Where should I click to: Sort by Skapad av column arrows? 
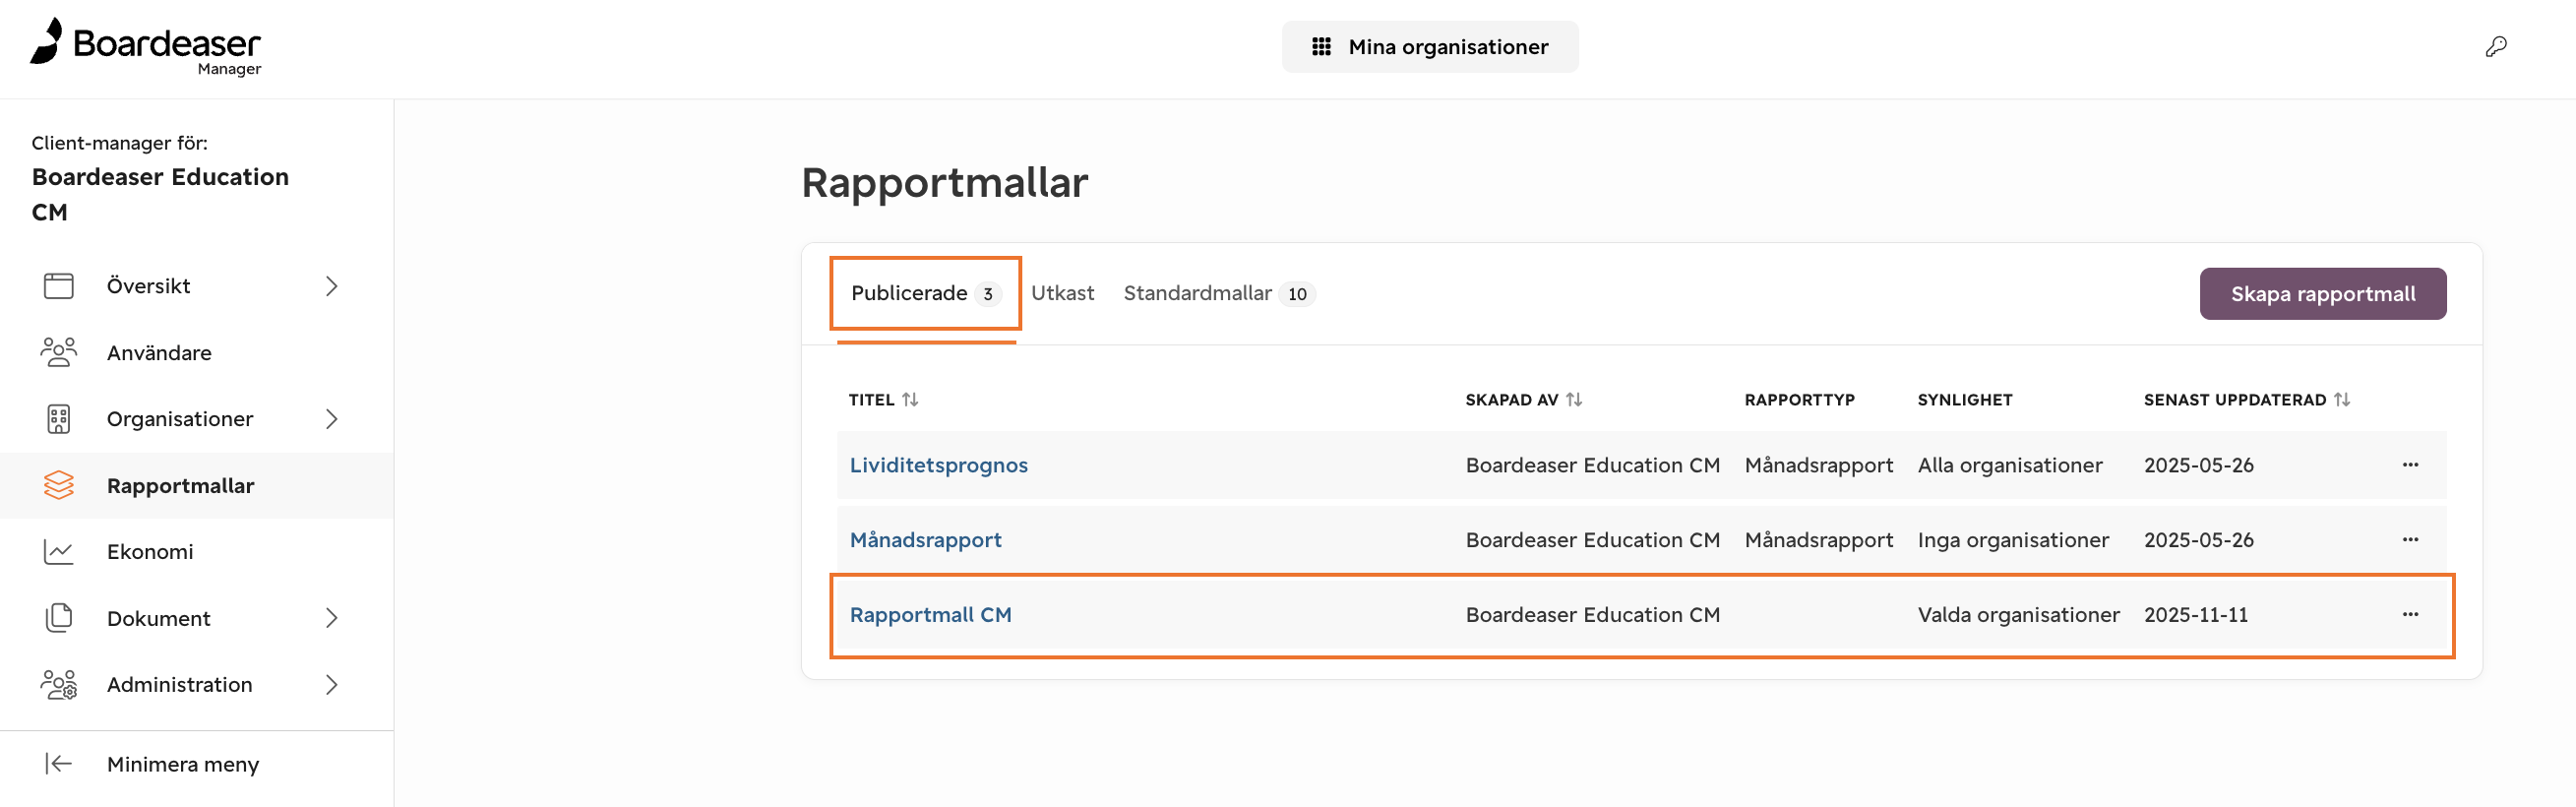pos(1574,399)
